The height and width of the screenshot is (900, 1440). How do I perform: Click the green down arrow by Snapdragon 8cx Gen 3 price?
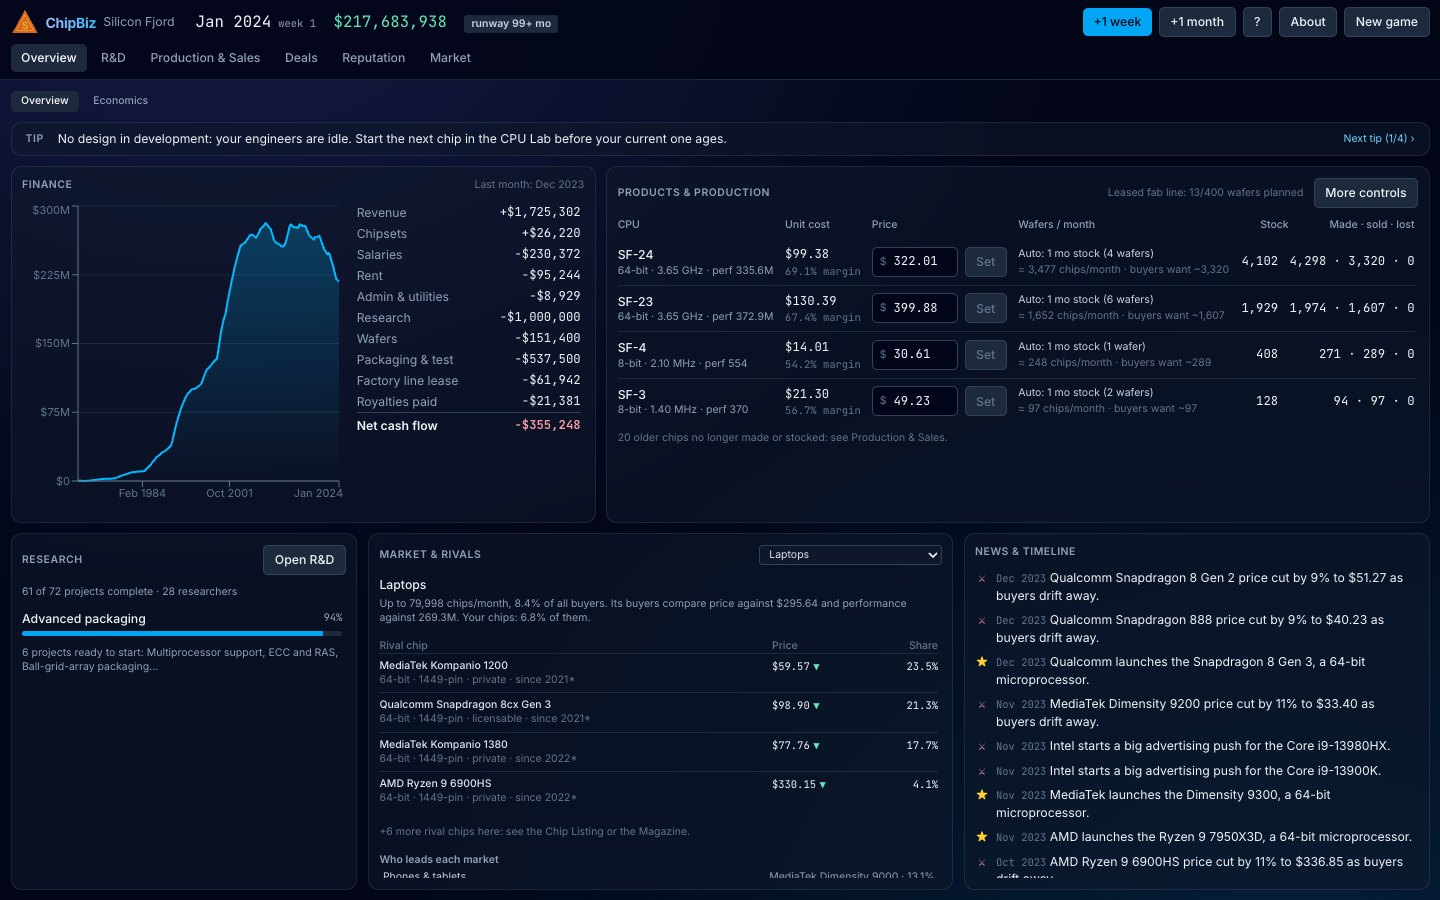click(817, 706)
